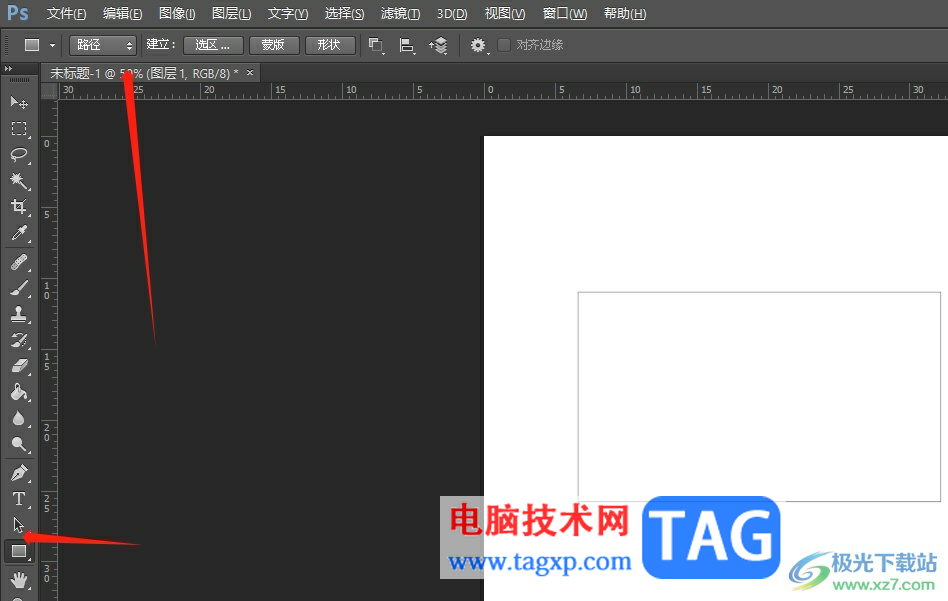Select the Dodge tool
Viewport: 948px width, 601px height.
(x=19, y=444)
